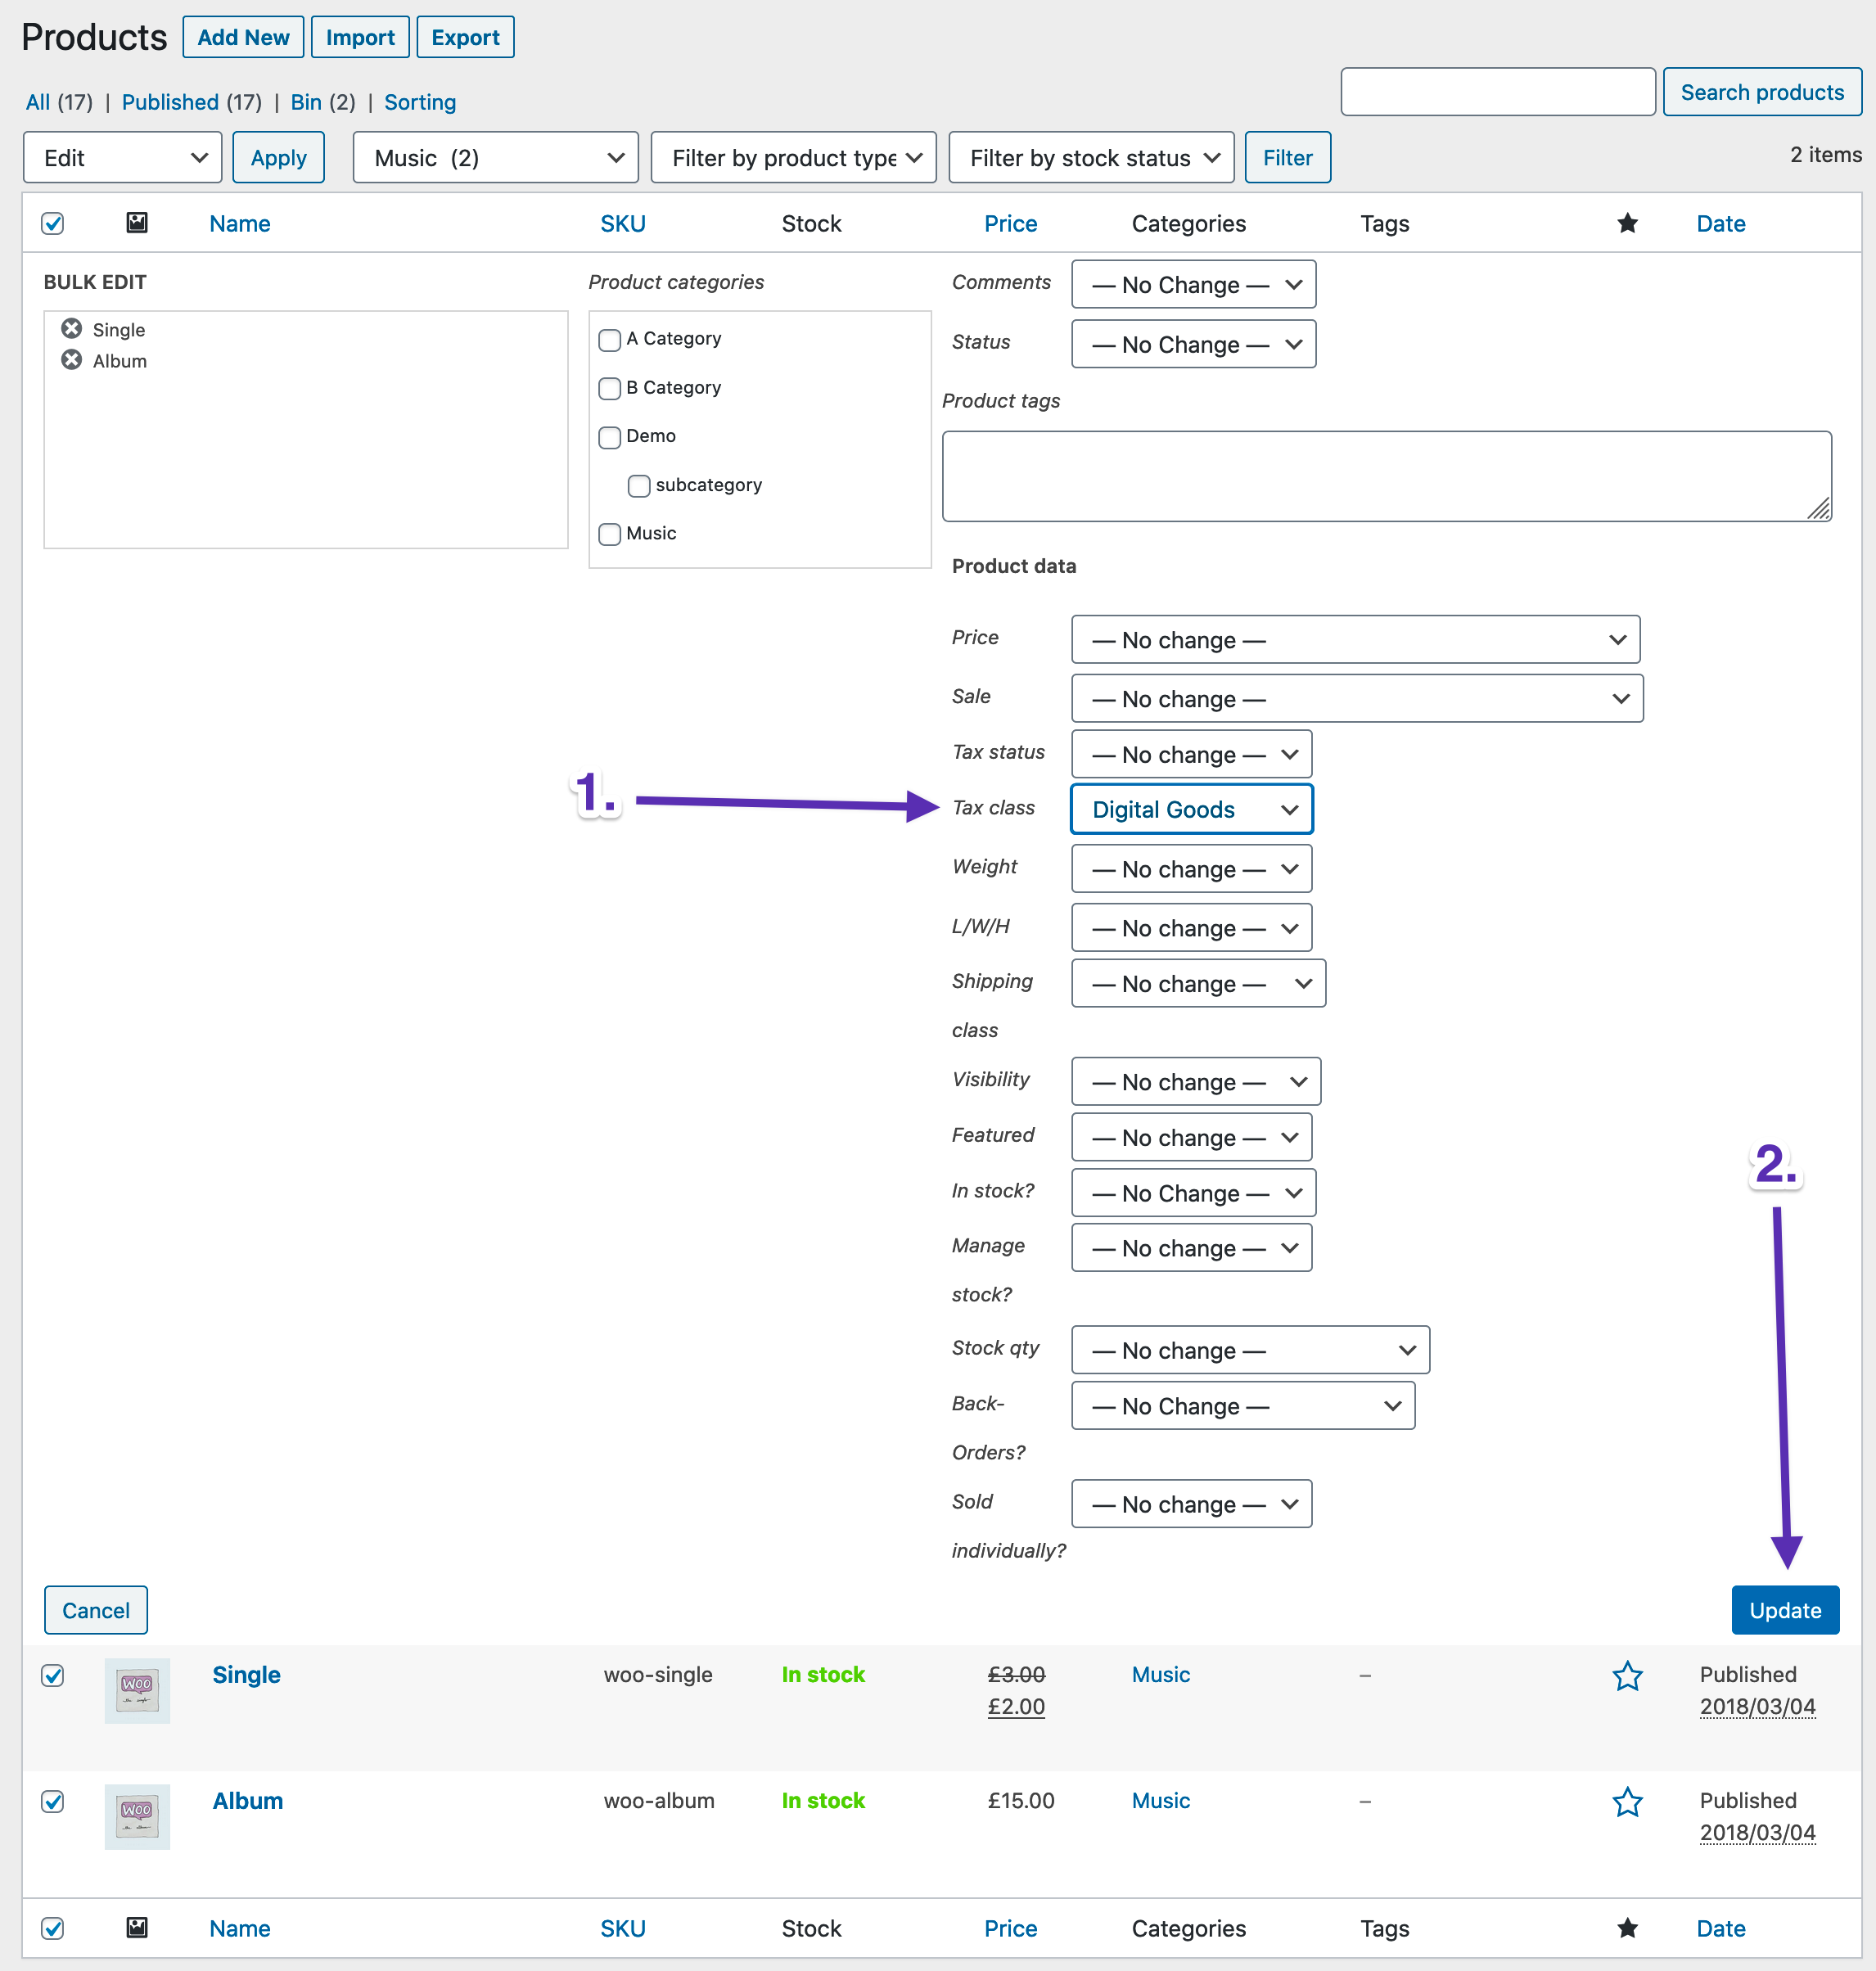
Task: Open the Weight dropdown
Action: click(x=1191, y=869)
